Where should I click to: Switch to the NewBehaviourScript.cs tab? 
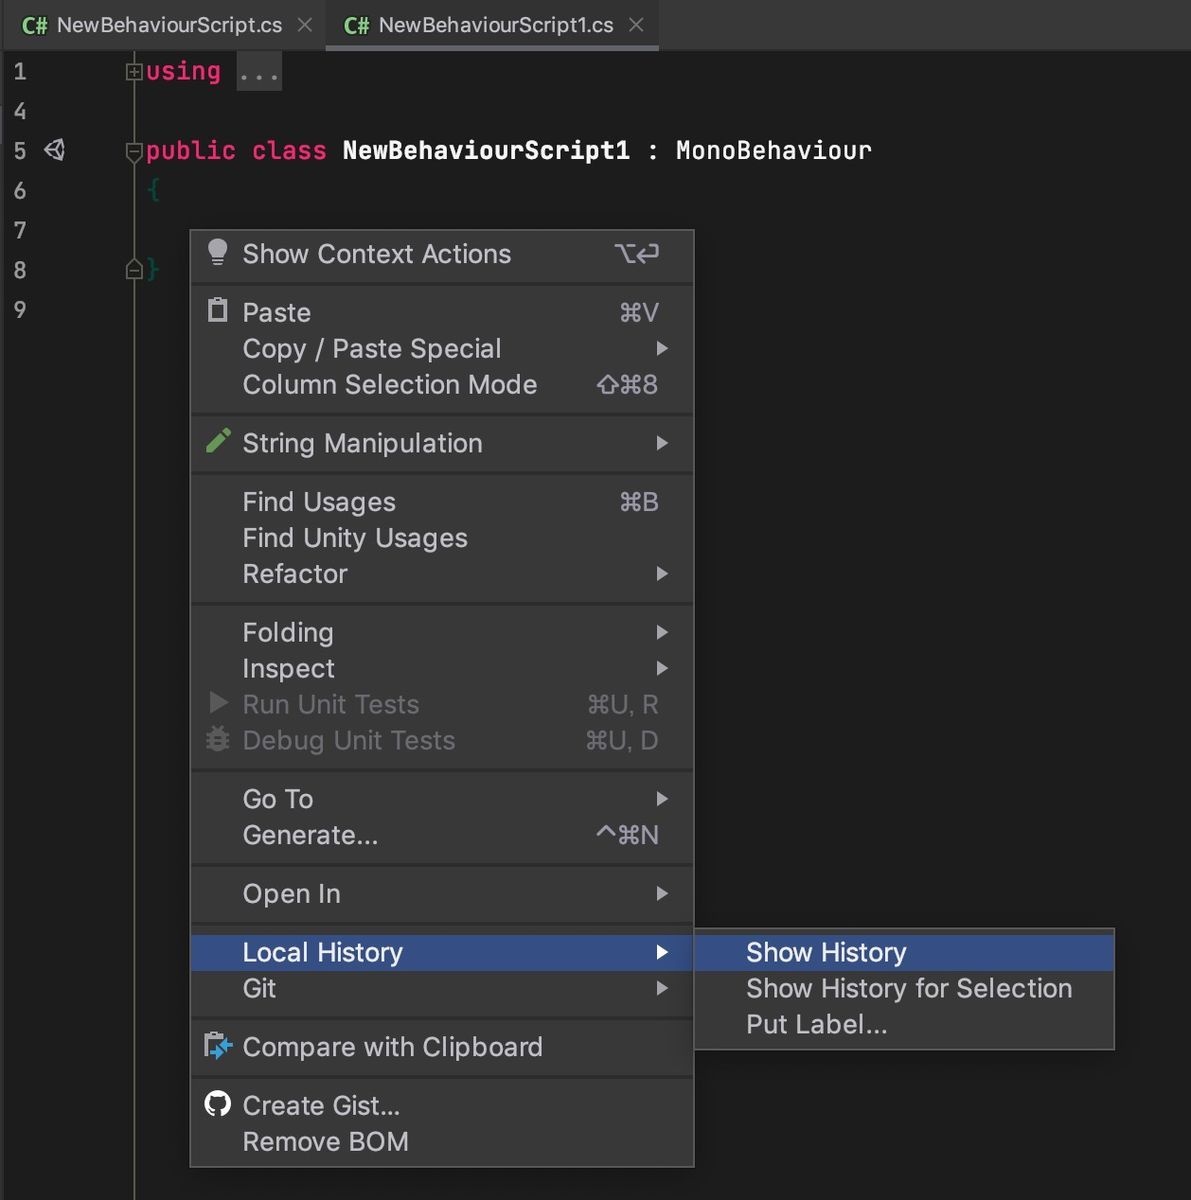point(160,25)
